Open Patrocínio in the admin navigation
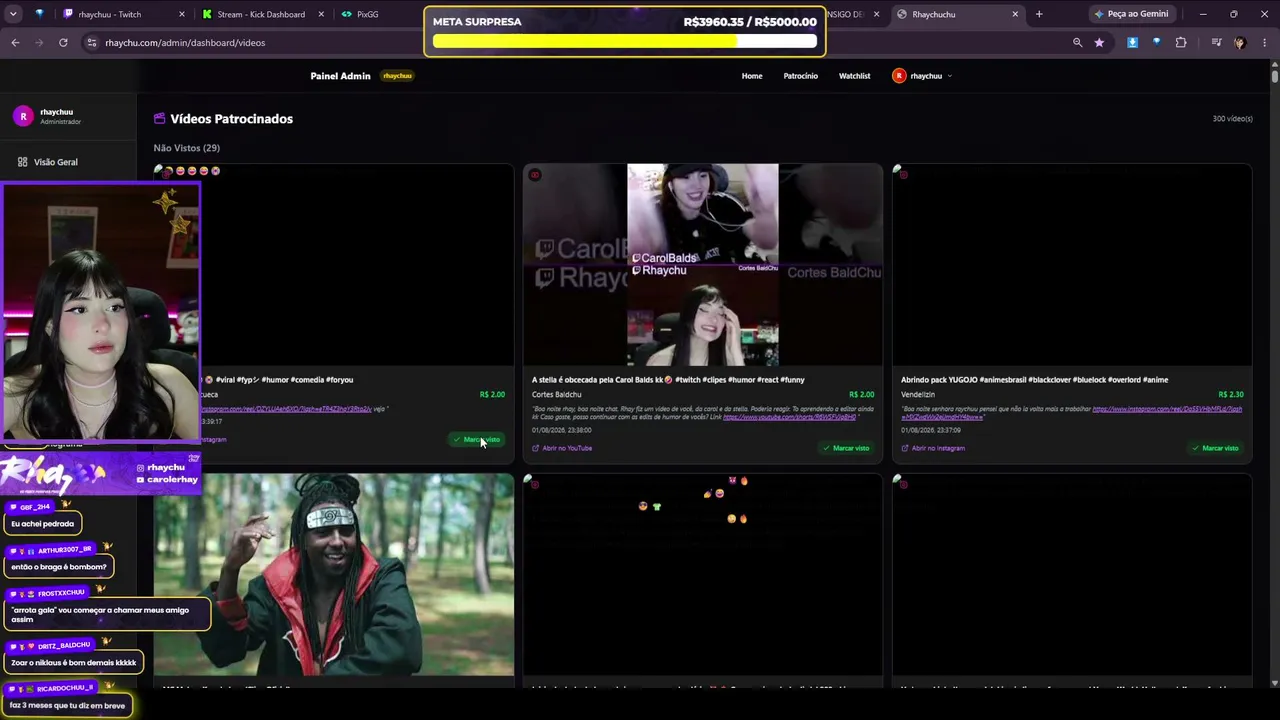This screenshot has width=1280, height=720. 800,76
